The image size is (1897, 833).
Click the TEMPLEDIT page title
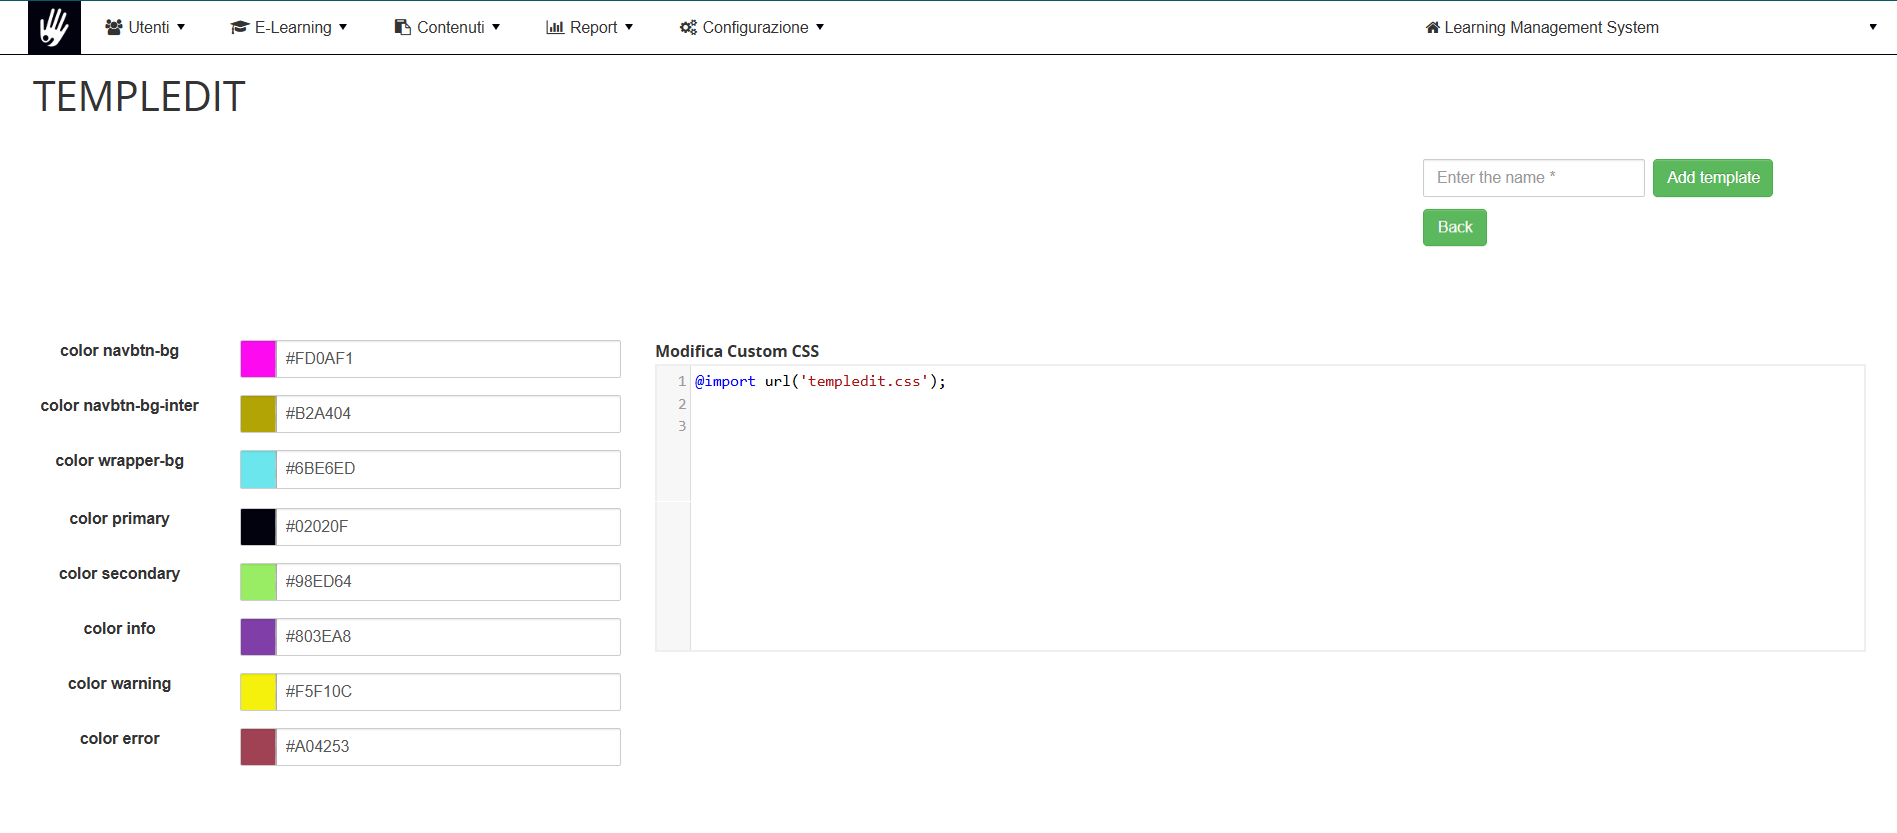[139, 97]
